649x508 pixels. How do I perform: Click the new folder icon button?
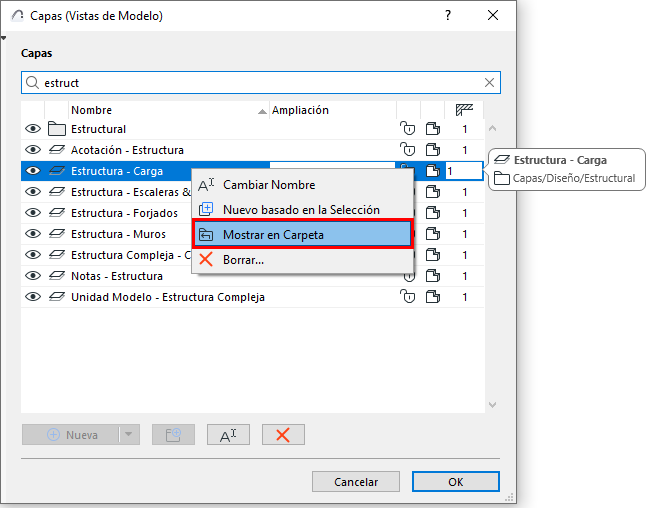point(173,435)
